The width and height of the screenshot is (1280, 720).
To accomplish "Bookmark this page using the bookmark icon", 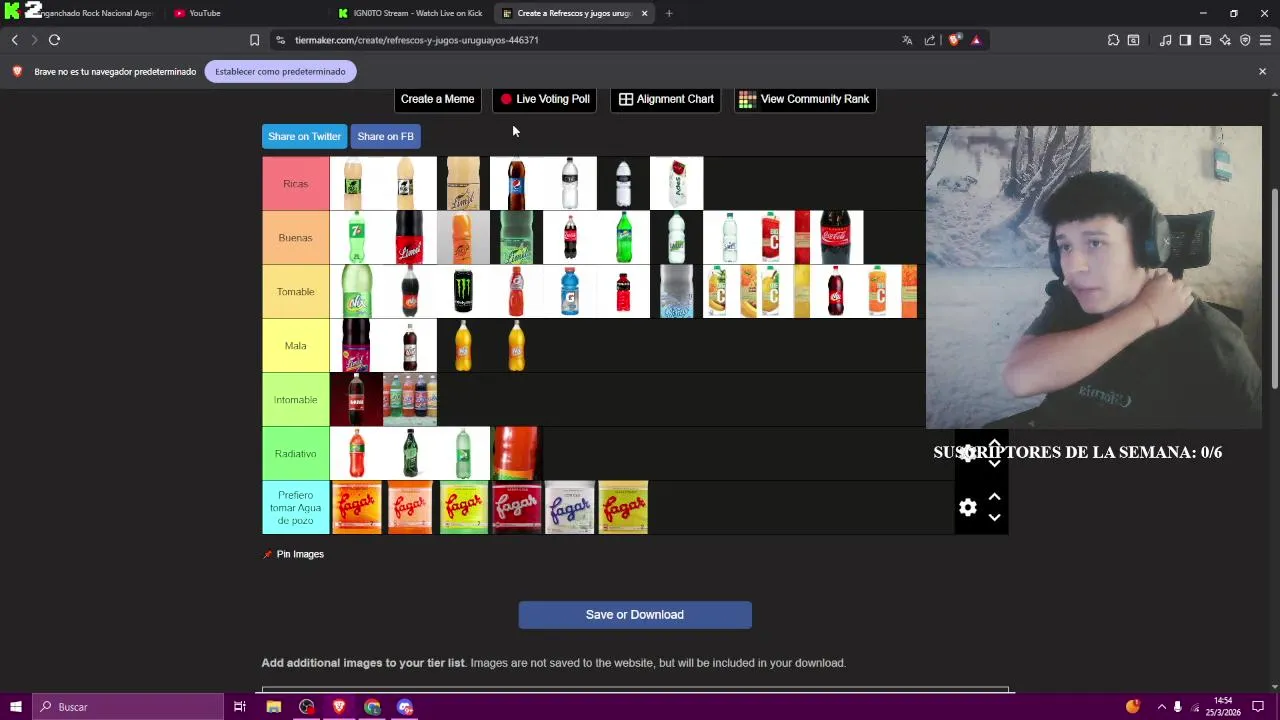I will [x=254, y=40].
